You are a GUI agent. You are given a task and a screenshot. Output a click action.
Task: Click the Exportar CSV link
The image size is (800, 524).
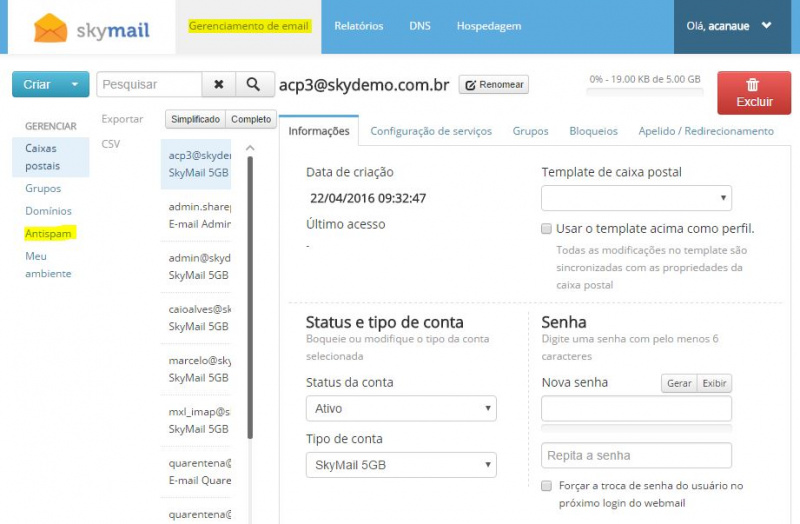point(122,131)
